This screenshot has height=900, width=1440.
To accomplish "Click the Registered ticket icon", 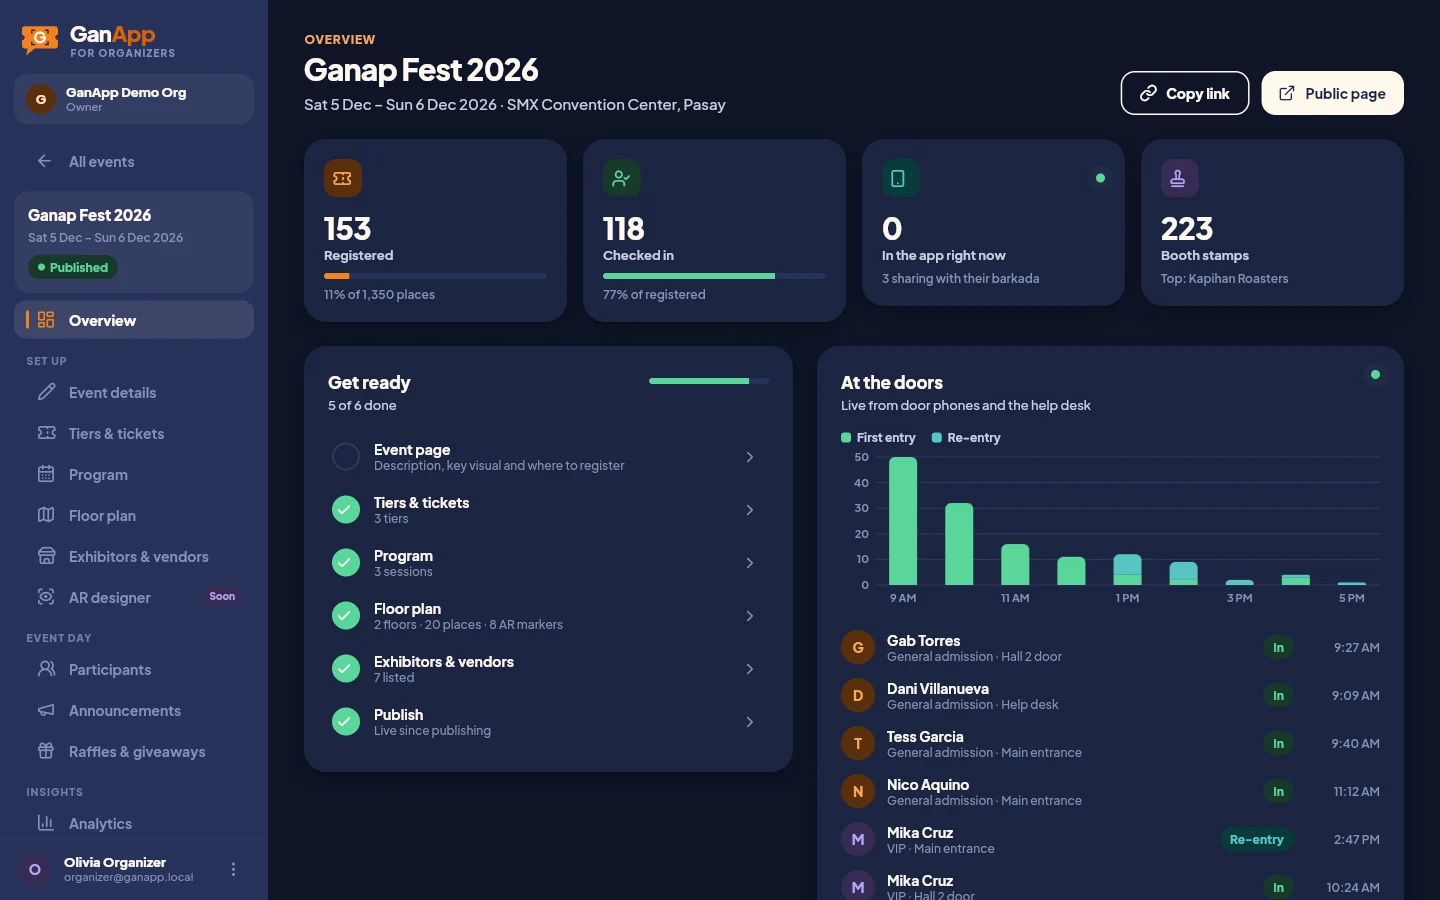I will (x=343, y=178).
